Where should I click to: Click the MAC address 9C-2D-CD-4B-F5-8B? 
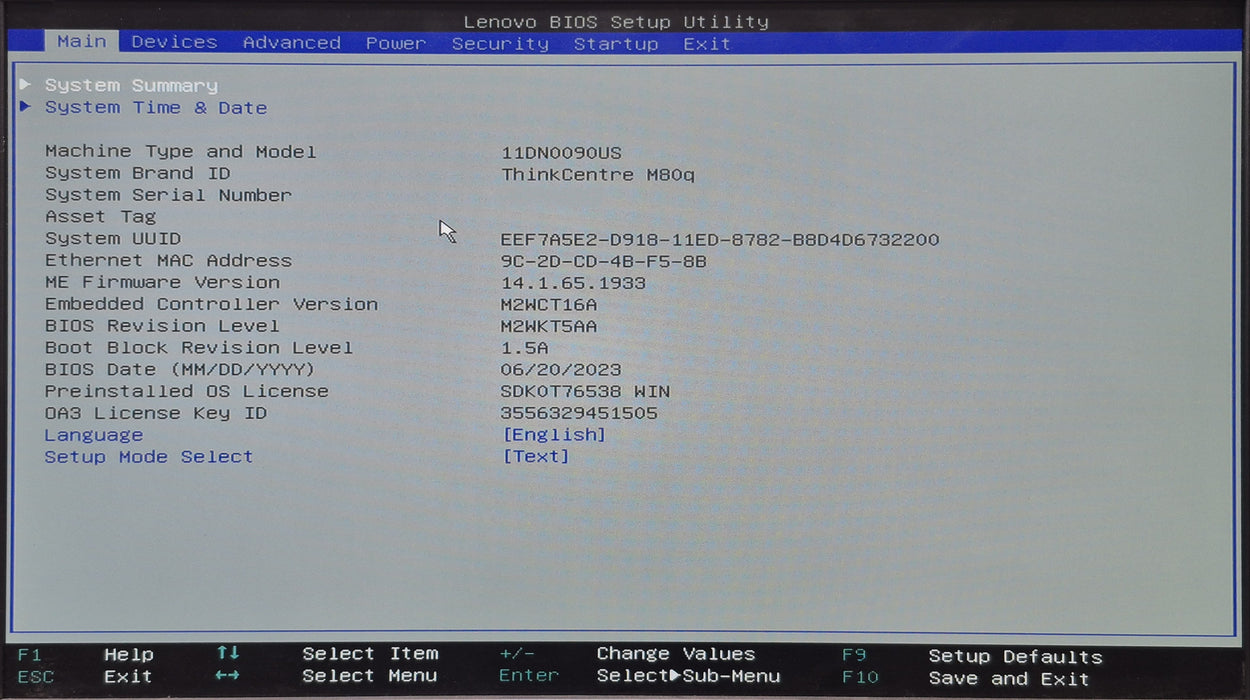pos(604,262)
